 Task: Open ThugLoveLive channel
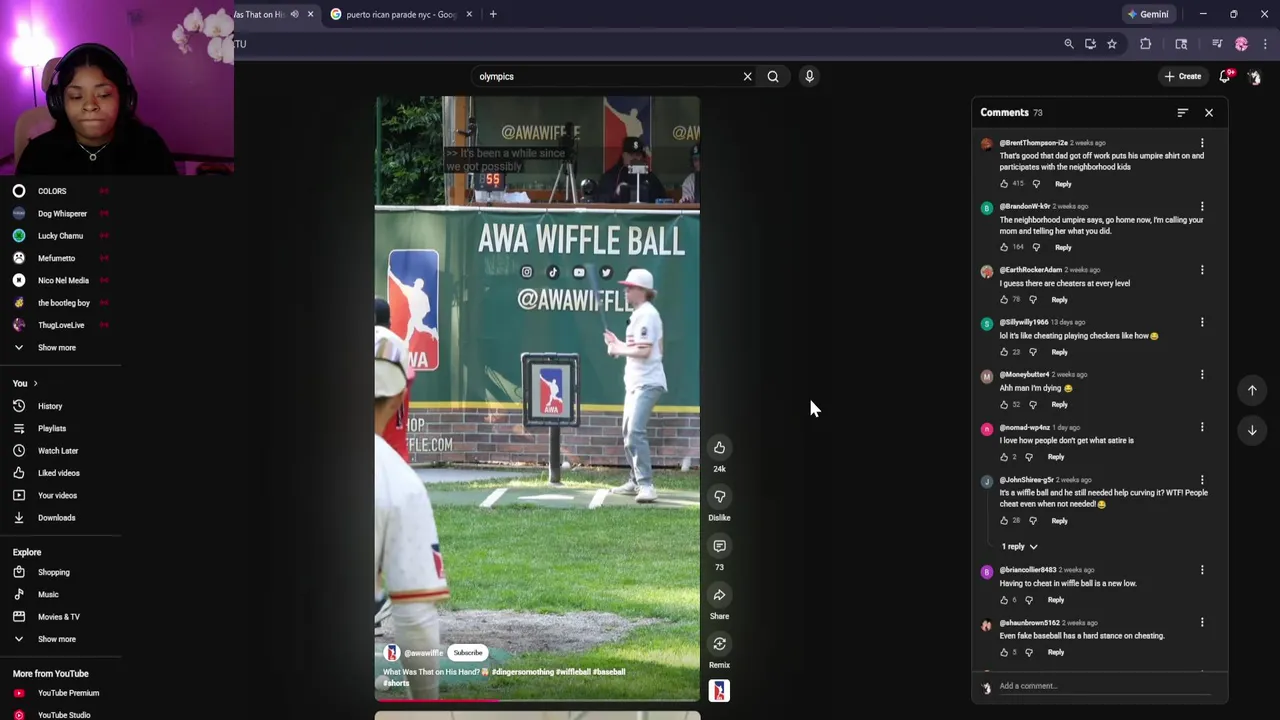coord(60,325)
